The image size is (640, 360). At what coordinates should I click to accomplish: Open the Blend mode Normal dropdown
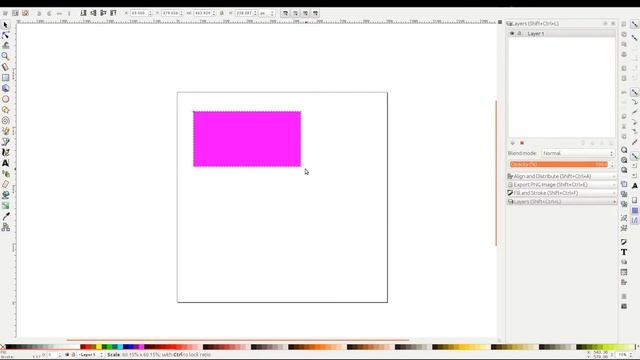578,153
